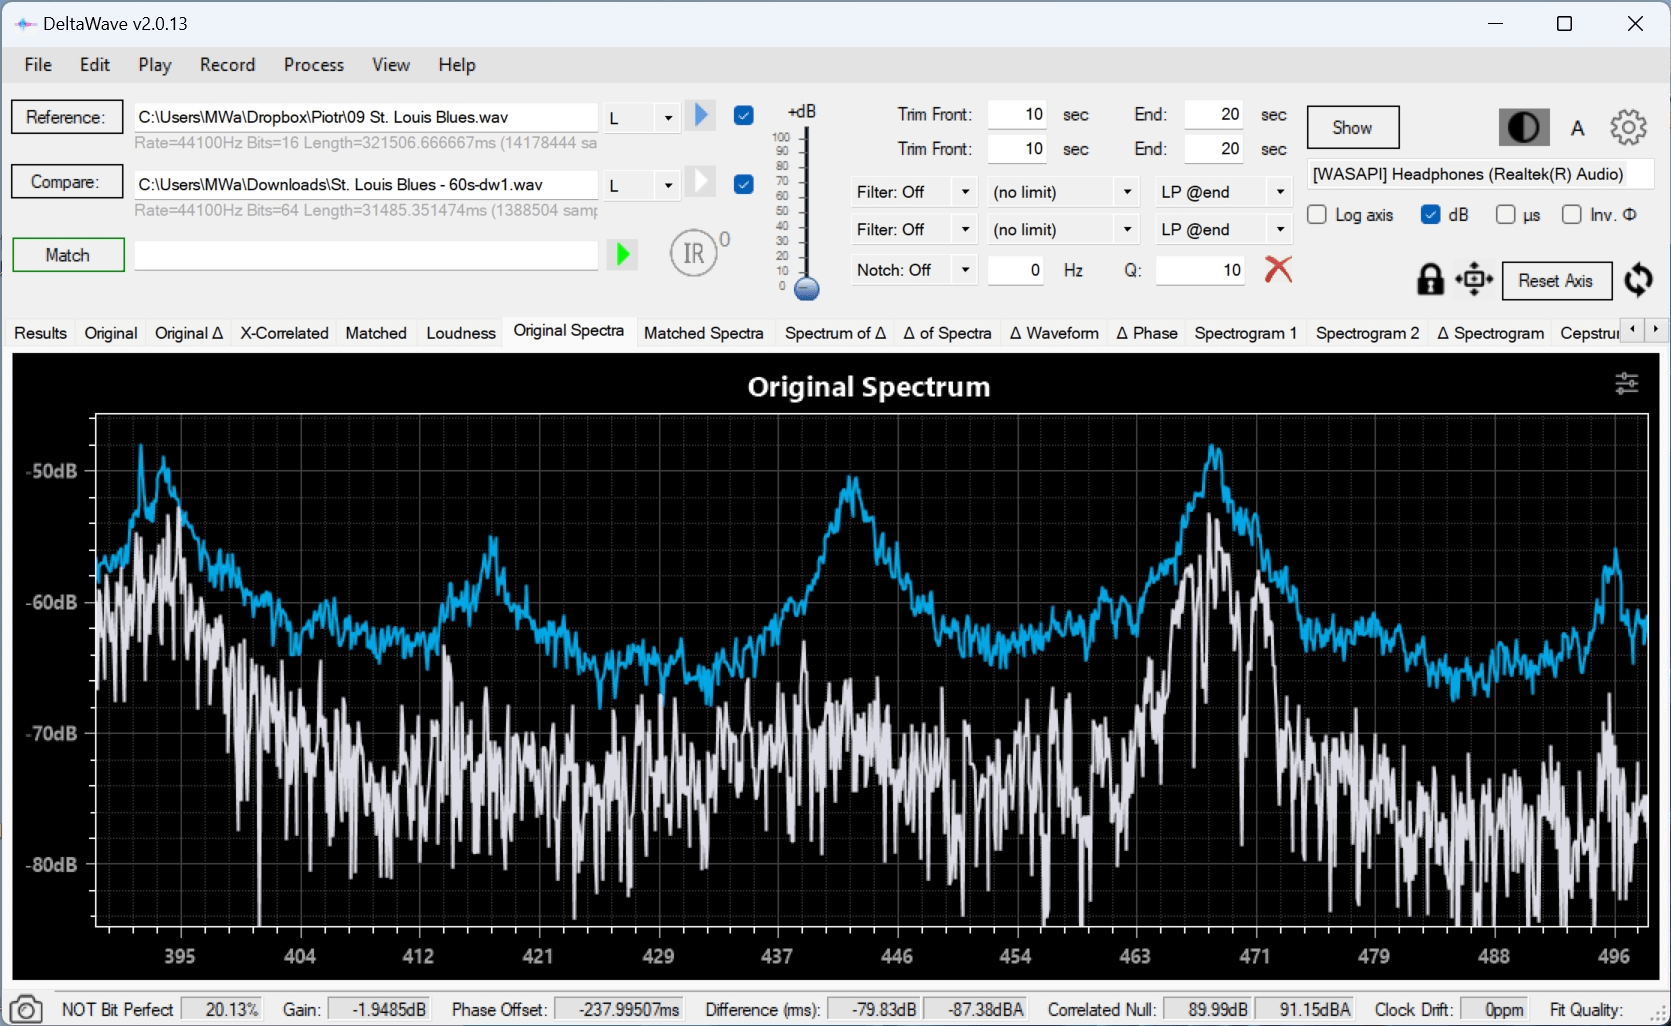Lock the axis with padlock icon

(1430, 279)
